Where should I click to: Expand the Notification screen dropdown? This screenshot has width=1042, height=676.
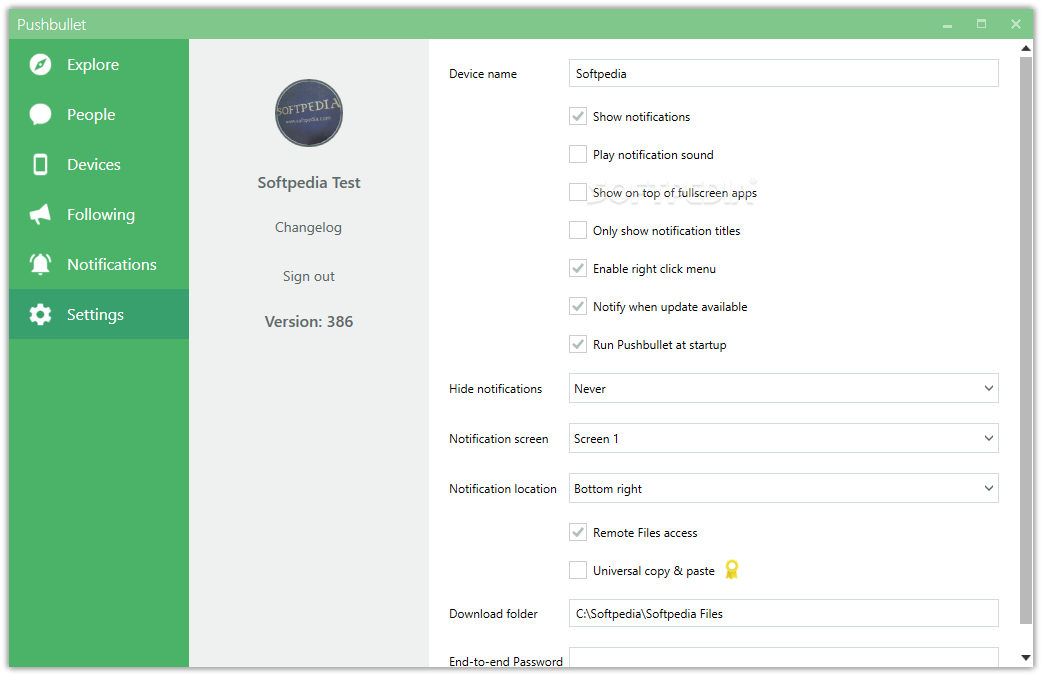(x=783, y=438)
